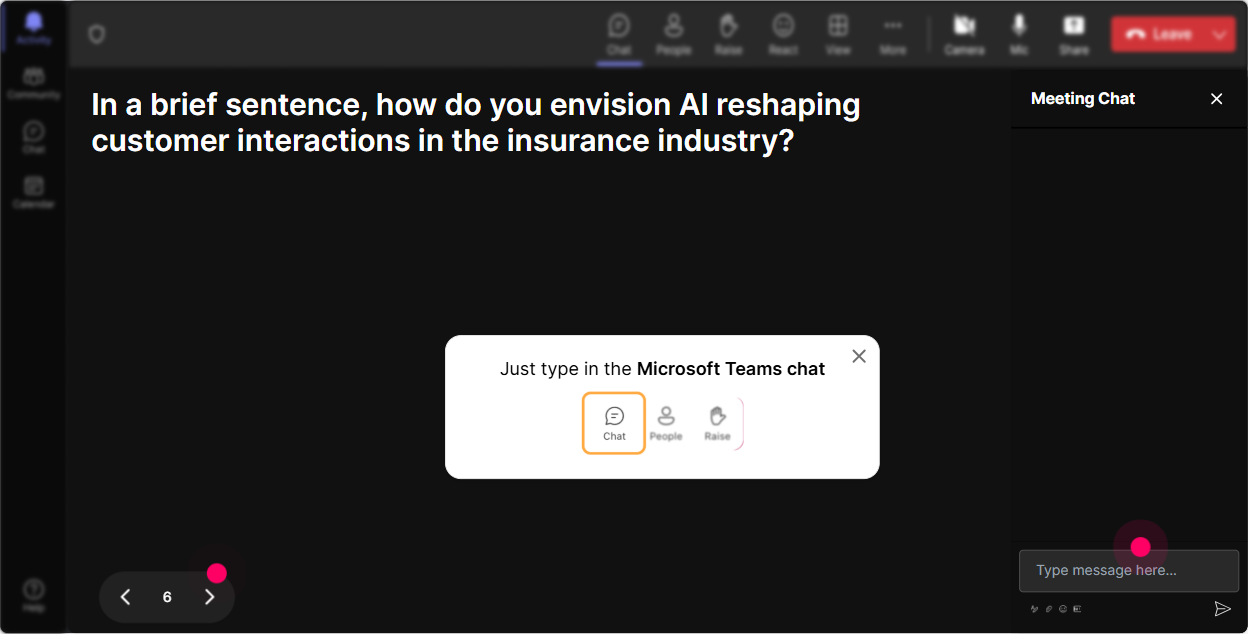Raise hand using the meeting toolbar
Image resolution: width=1248 pixels, height=634 pixels.
click(729, 34)
